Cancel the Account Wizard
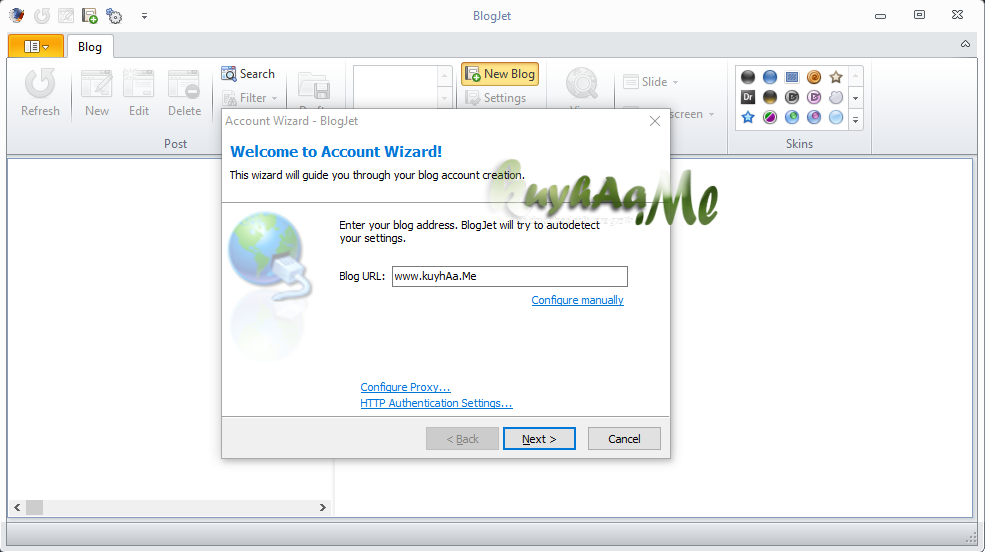 pyautogui.click(x=624, y=439)
